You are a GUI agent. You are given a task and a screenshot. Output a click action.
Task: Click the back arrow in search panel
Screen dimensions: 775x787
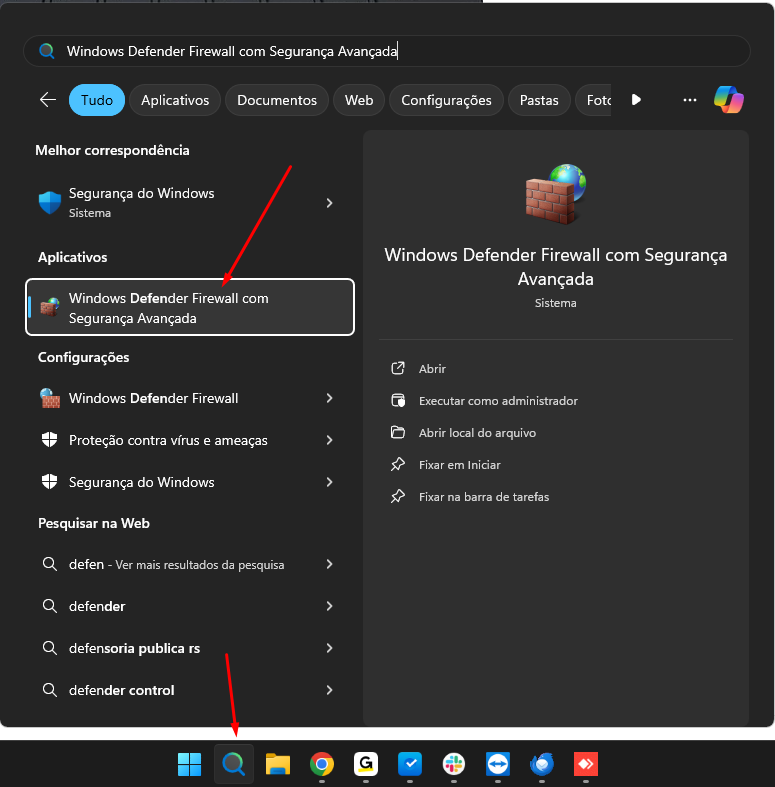47,100
